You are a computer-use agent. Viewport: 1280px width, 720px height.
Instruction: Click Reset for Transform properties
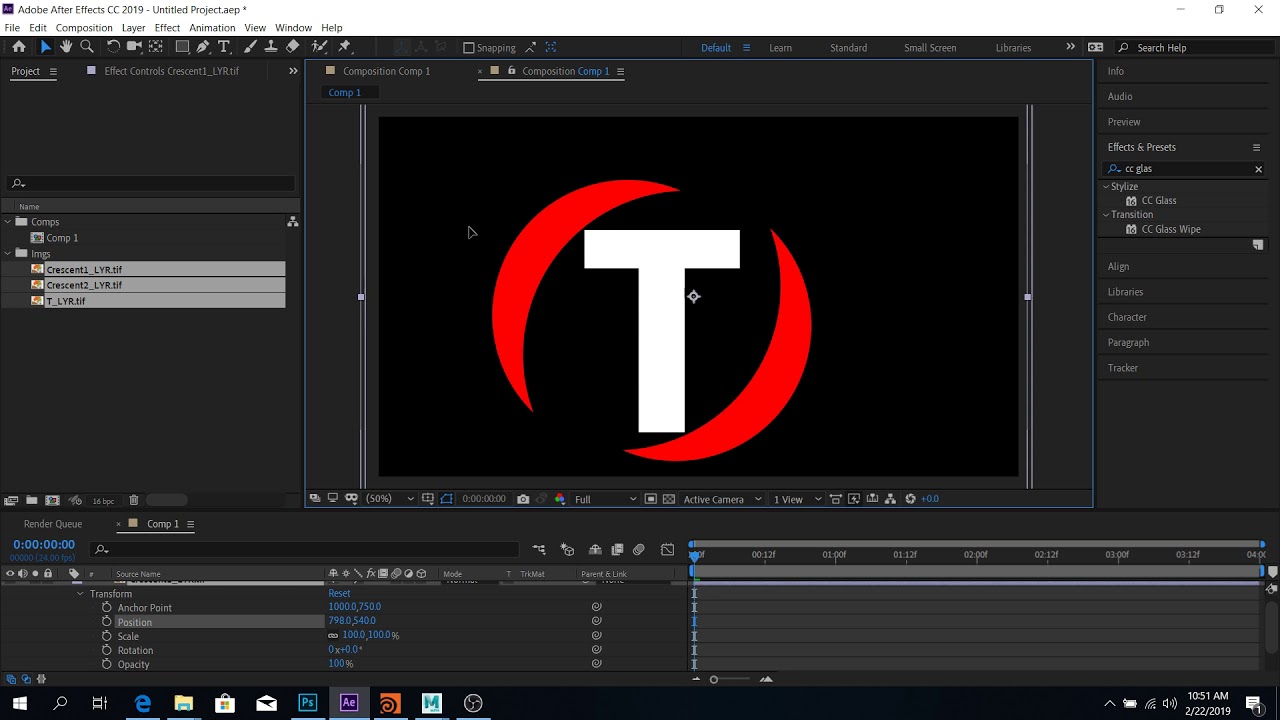pyautogui.click(x=339, y=594)
